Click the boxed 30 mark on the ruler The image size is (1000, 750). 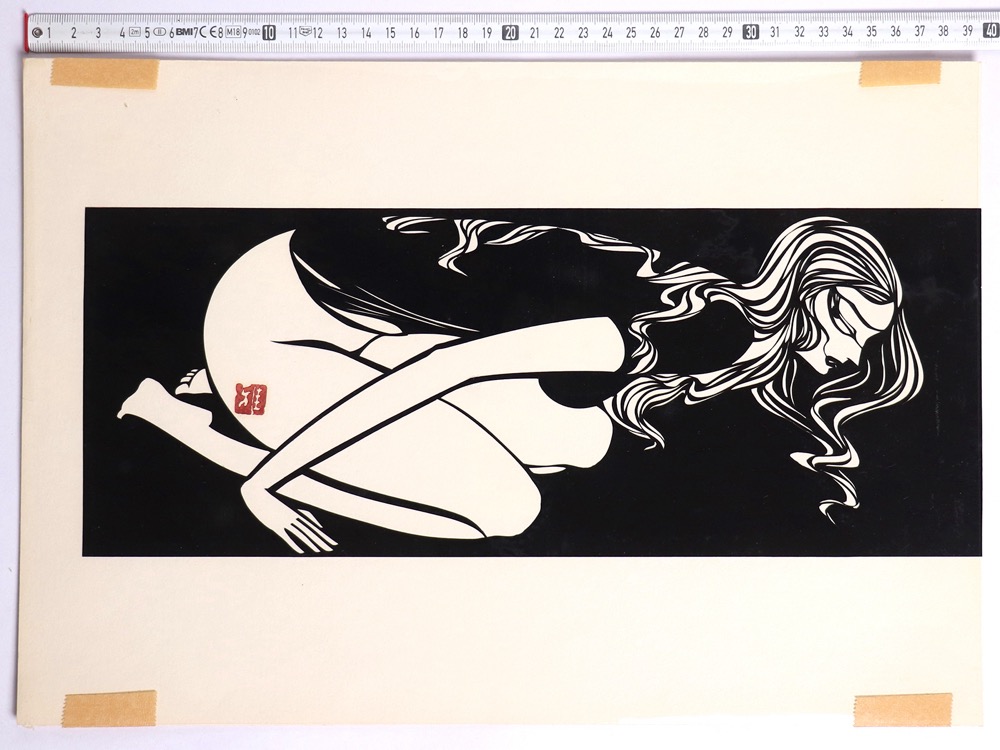(x=751, y=32)
